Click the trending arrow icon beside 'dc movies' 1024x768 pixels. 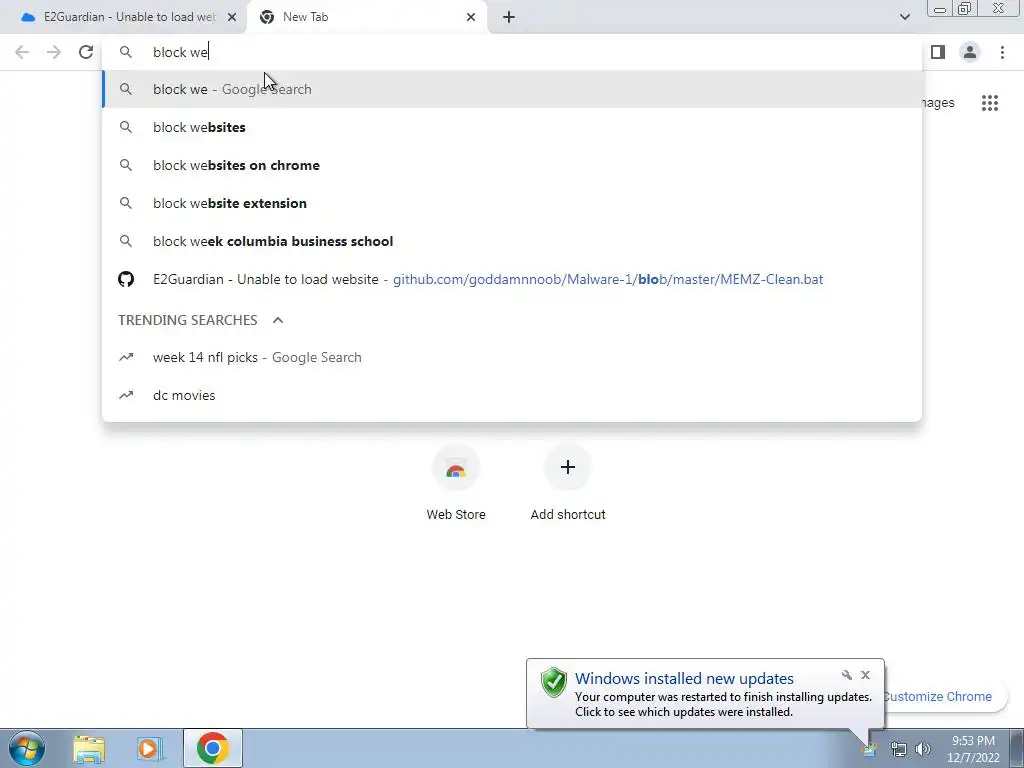pos(126,395)
